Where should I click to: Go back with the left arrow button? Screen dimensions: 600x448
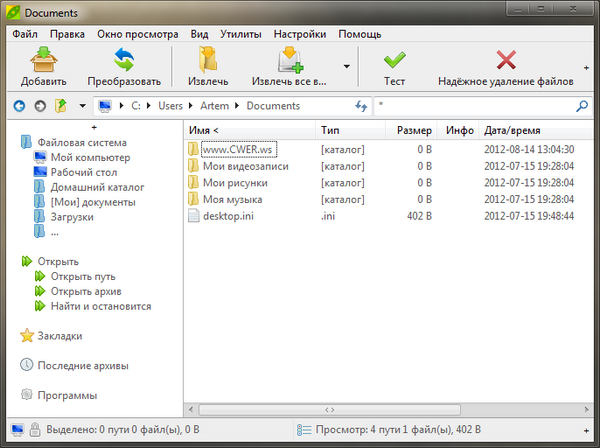coord(21,105)
